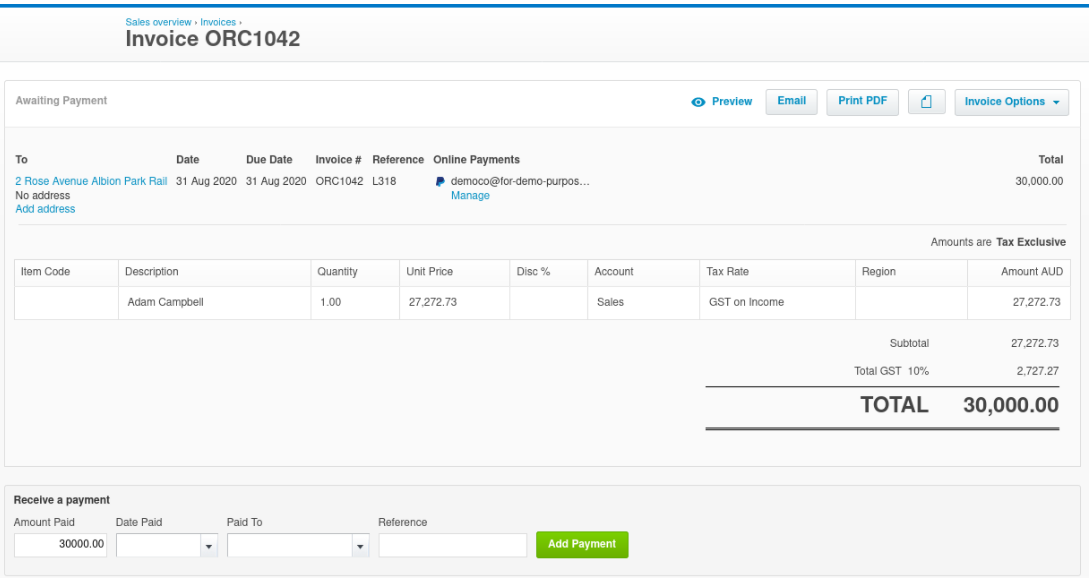Click the Date Paid input field

click(159, 546)
